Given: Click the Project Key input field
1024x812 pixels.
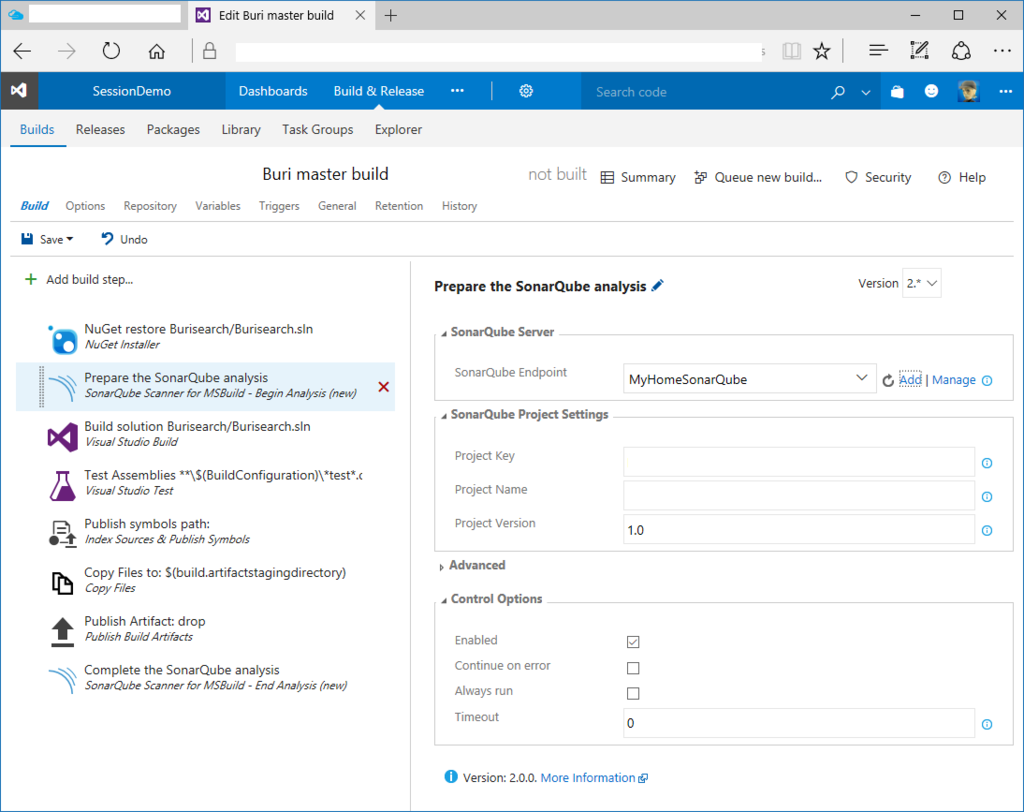Looking at the screenshot, I should (799, 463).
